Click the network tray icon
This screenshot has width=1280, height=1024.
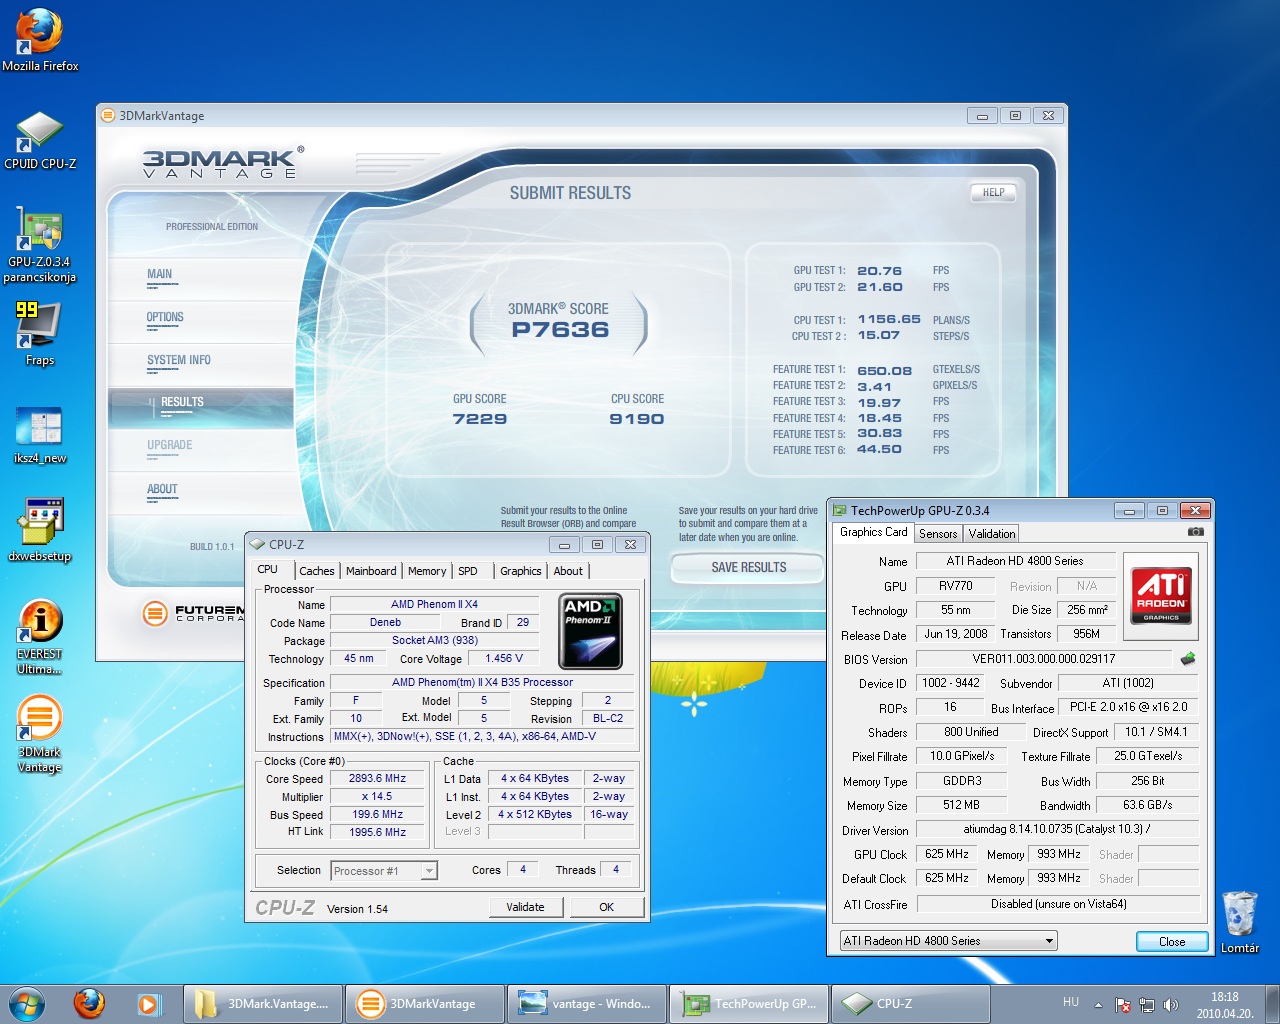1147,1004
